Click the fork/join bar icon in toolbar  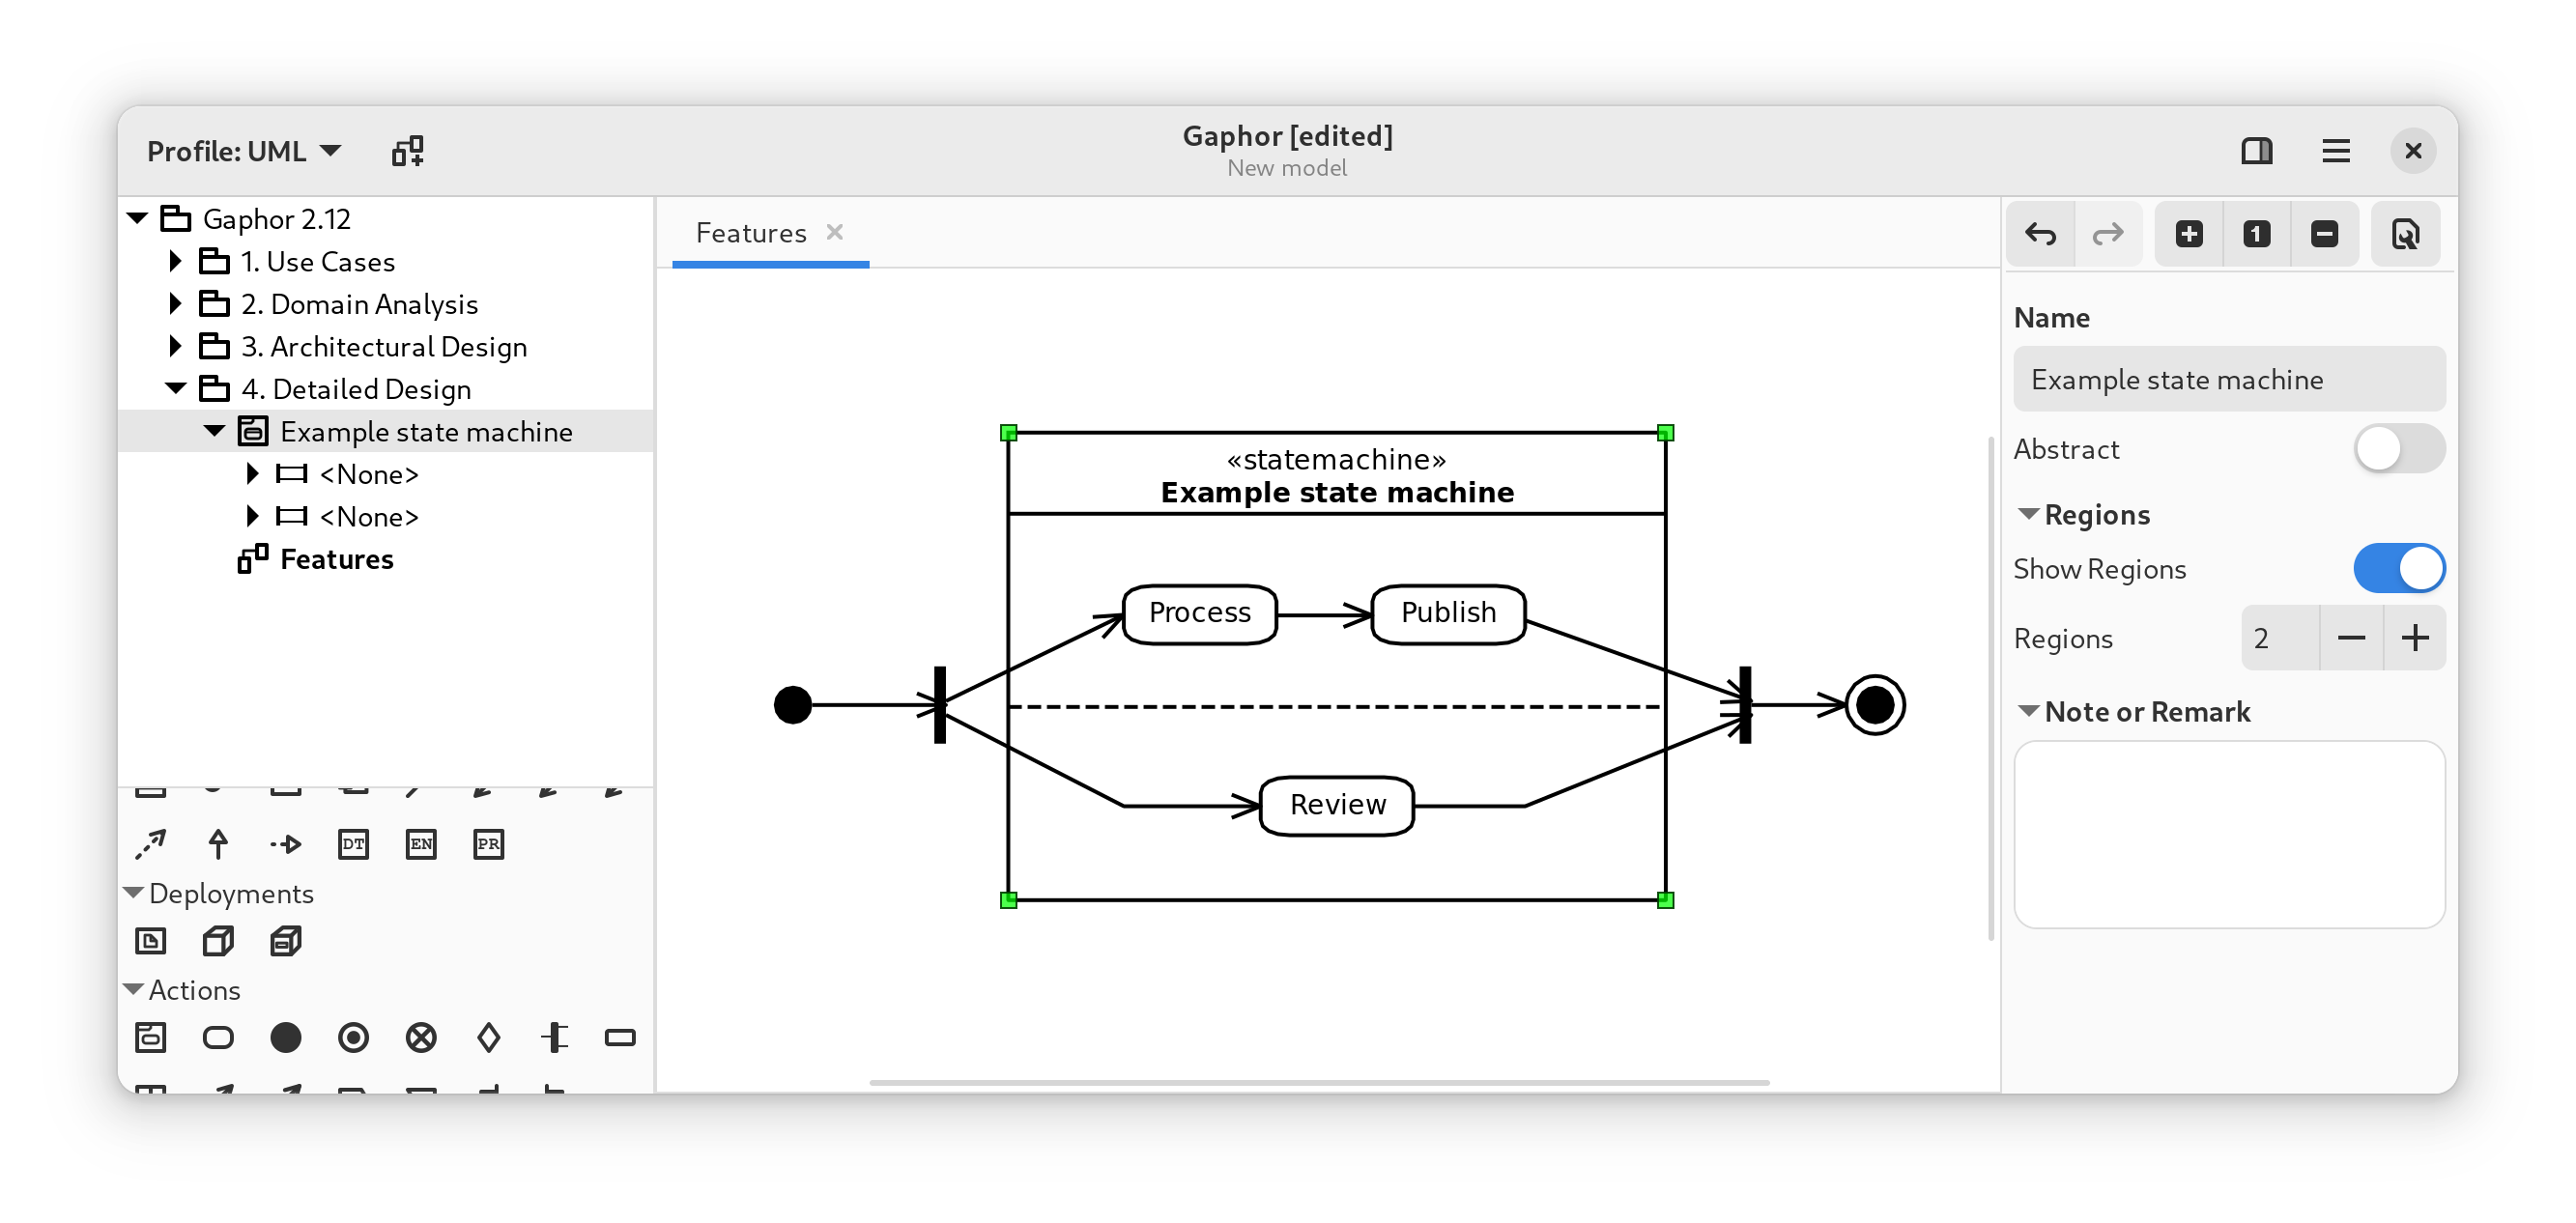click(x=554, y=1038)
